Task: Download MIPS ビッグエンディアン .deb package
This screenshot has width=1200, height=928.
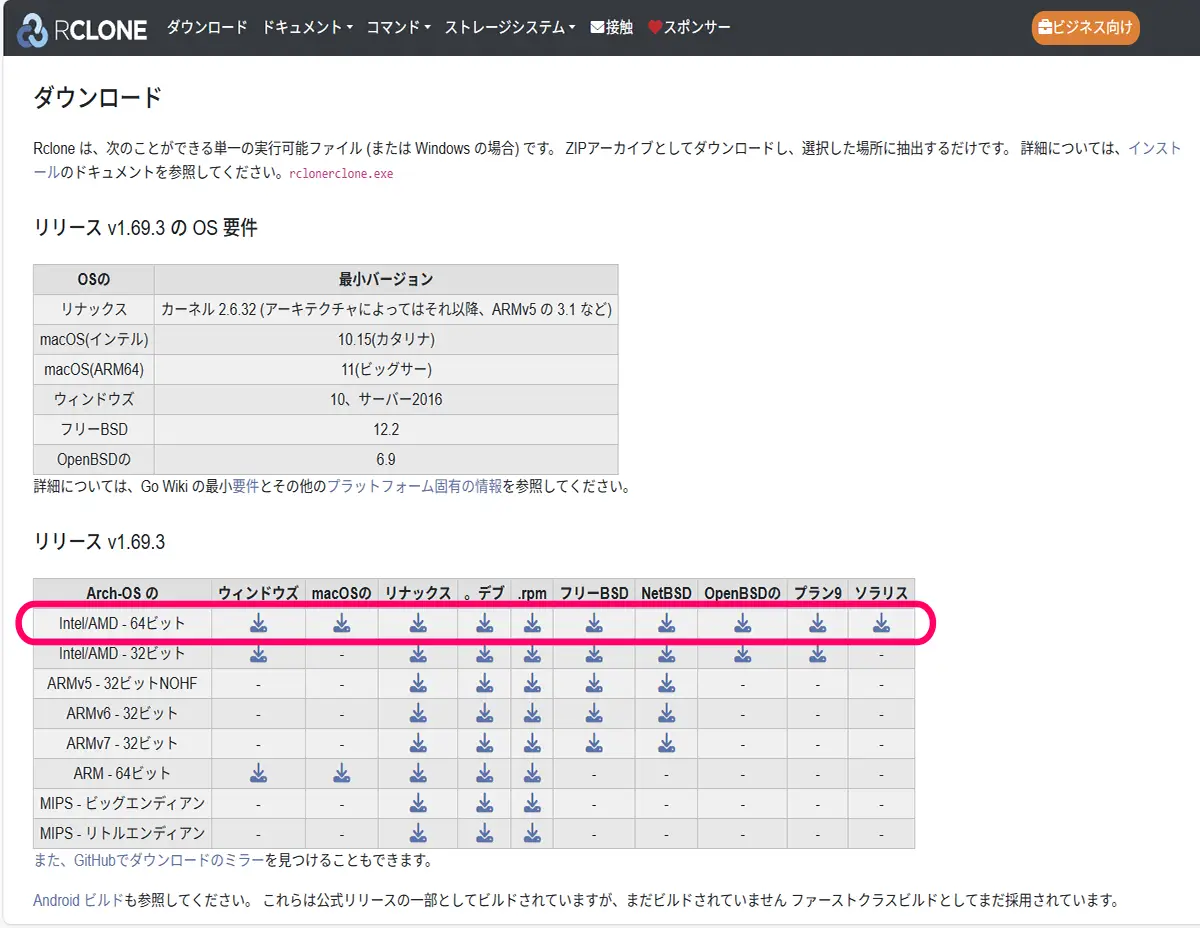Action: tap(485, 804)
